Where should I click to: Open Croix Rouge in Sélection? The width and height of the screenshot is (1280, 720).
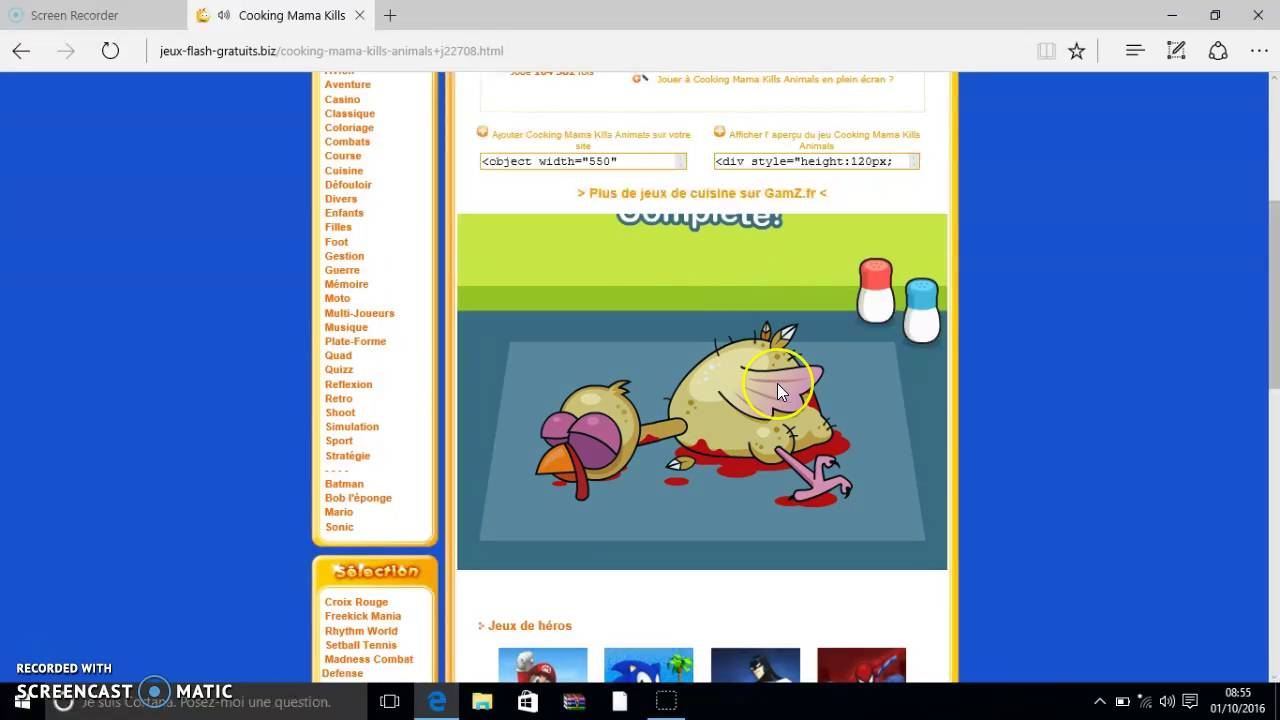click(356, 602)
